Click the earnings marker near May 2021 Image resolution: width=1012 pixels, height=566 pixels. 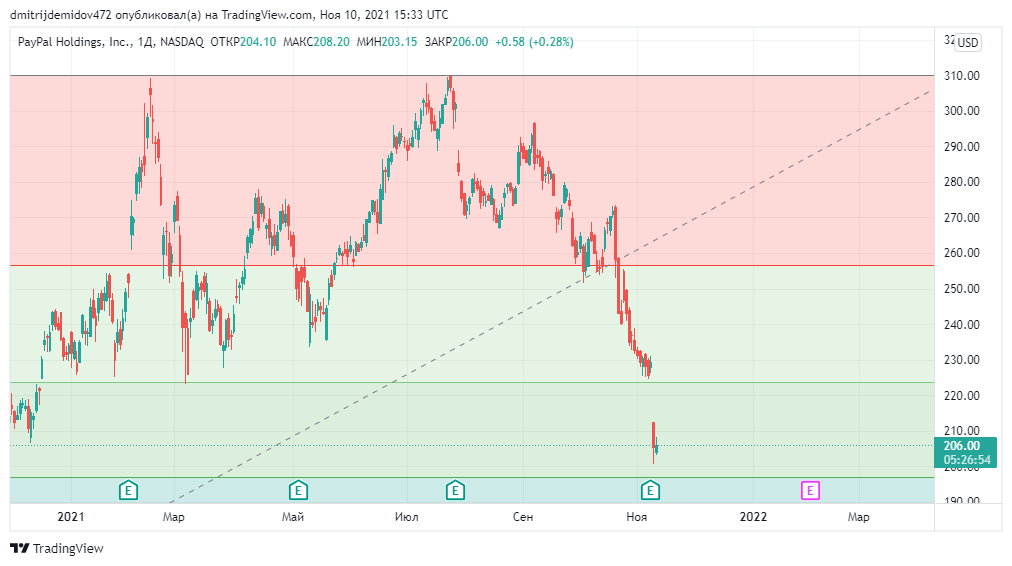pos(298,490)
